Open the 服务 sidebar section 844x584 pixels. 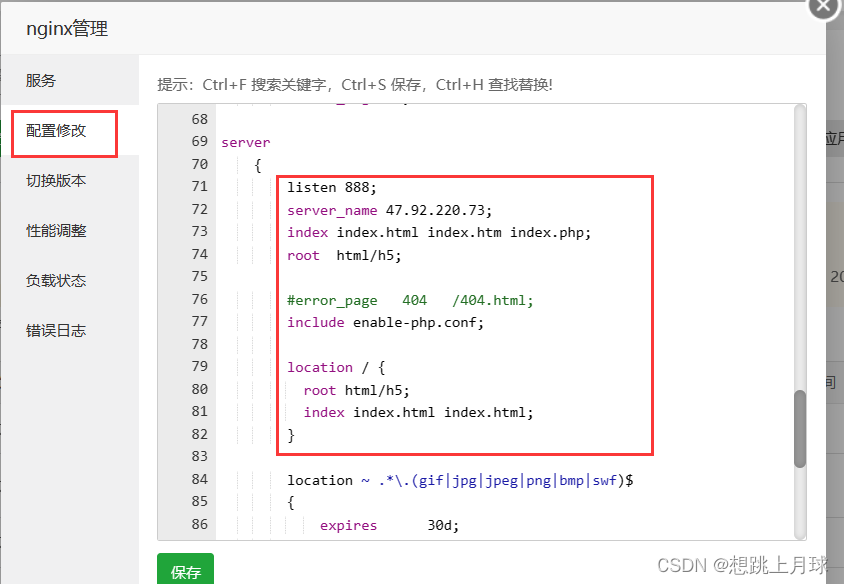point(40,81)
